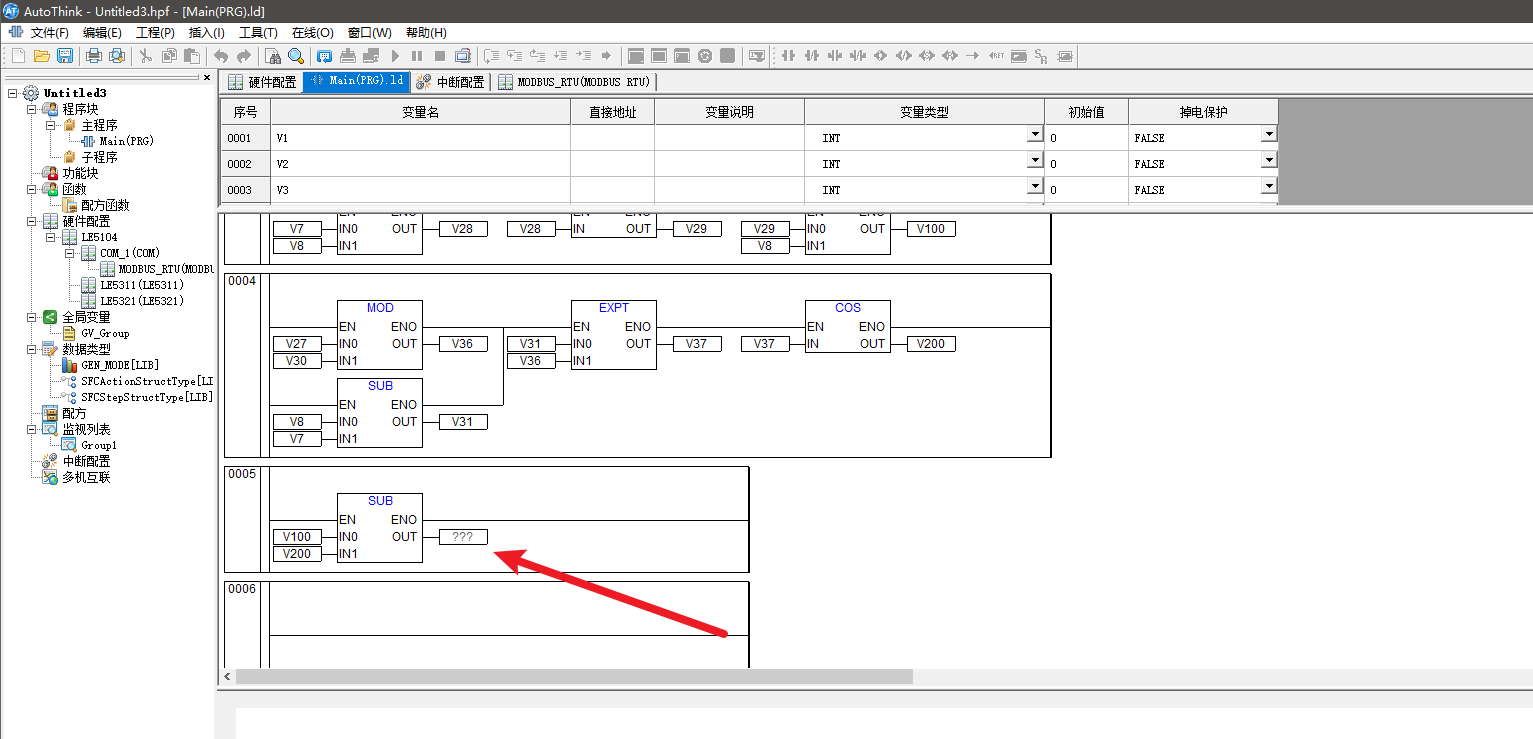
Task: Select 功能块 in project tree
Action: point(80,173)
